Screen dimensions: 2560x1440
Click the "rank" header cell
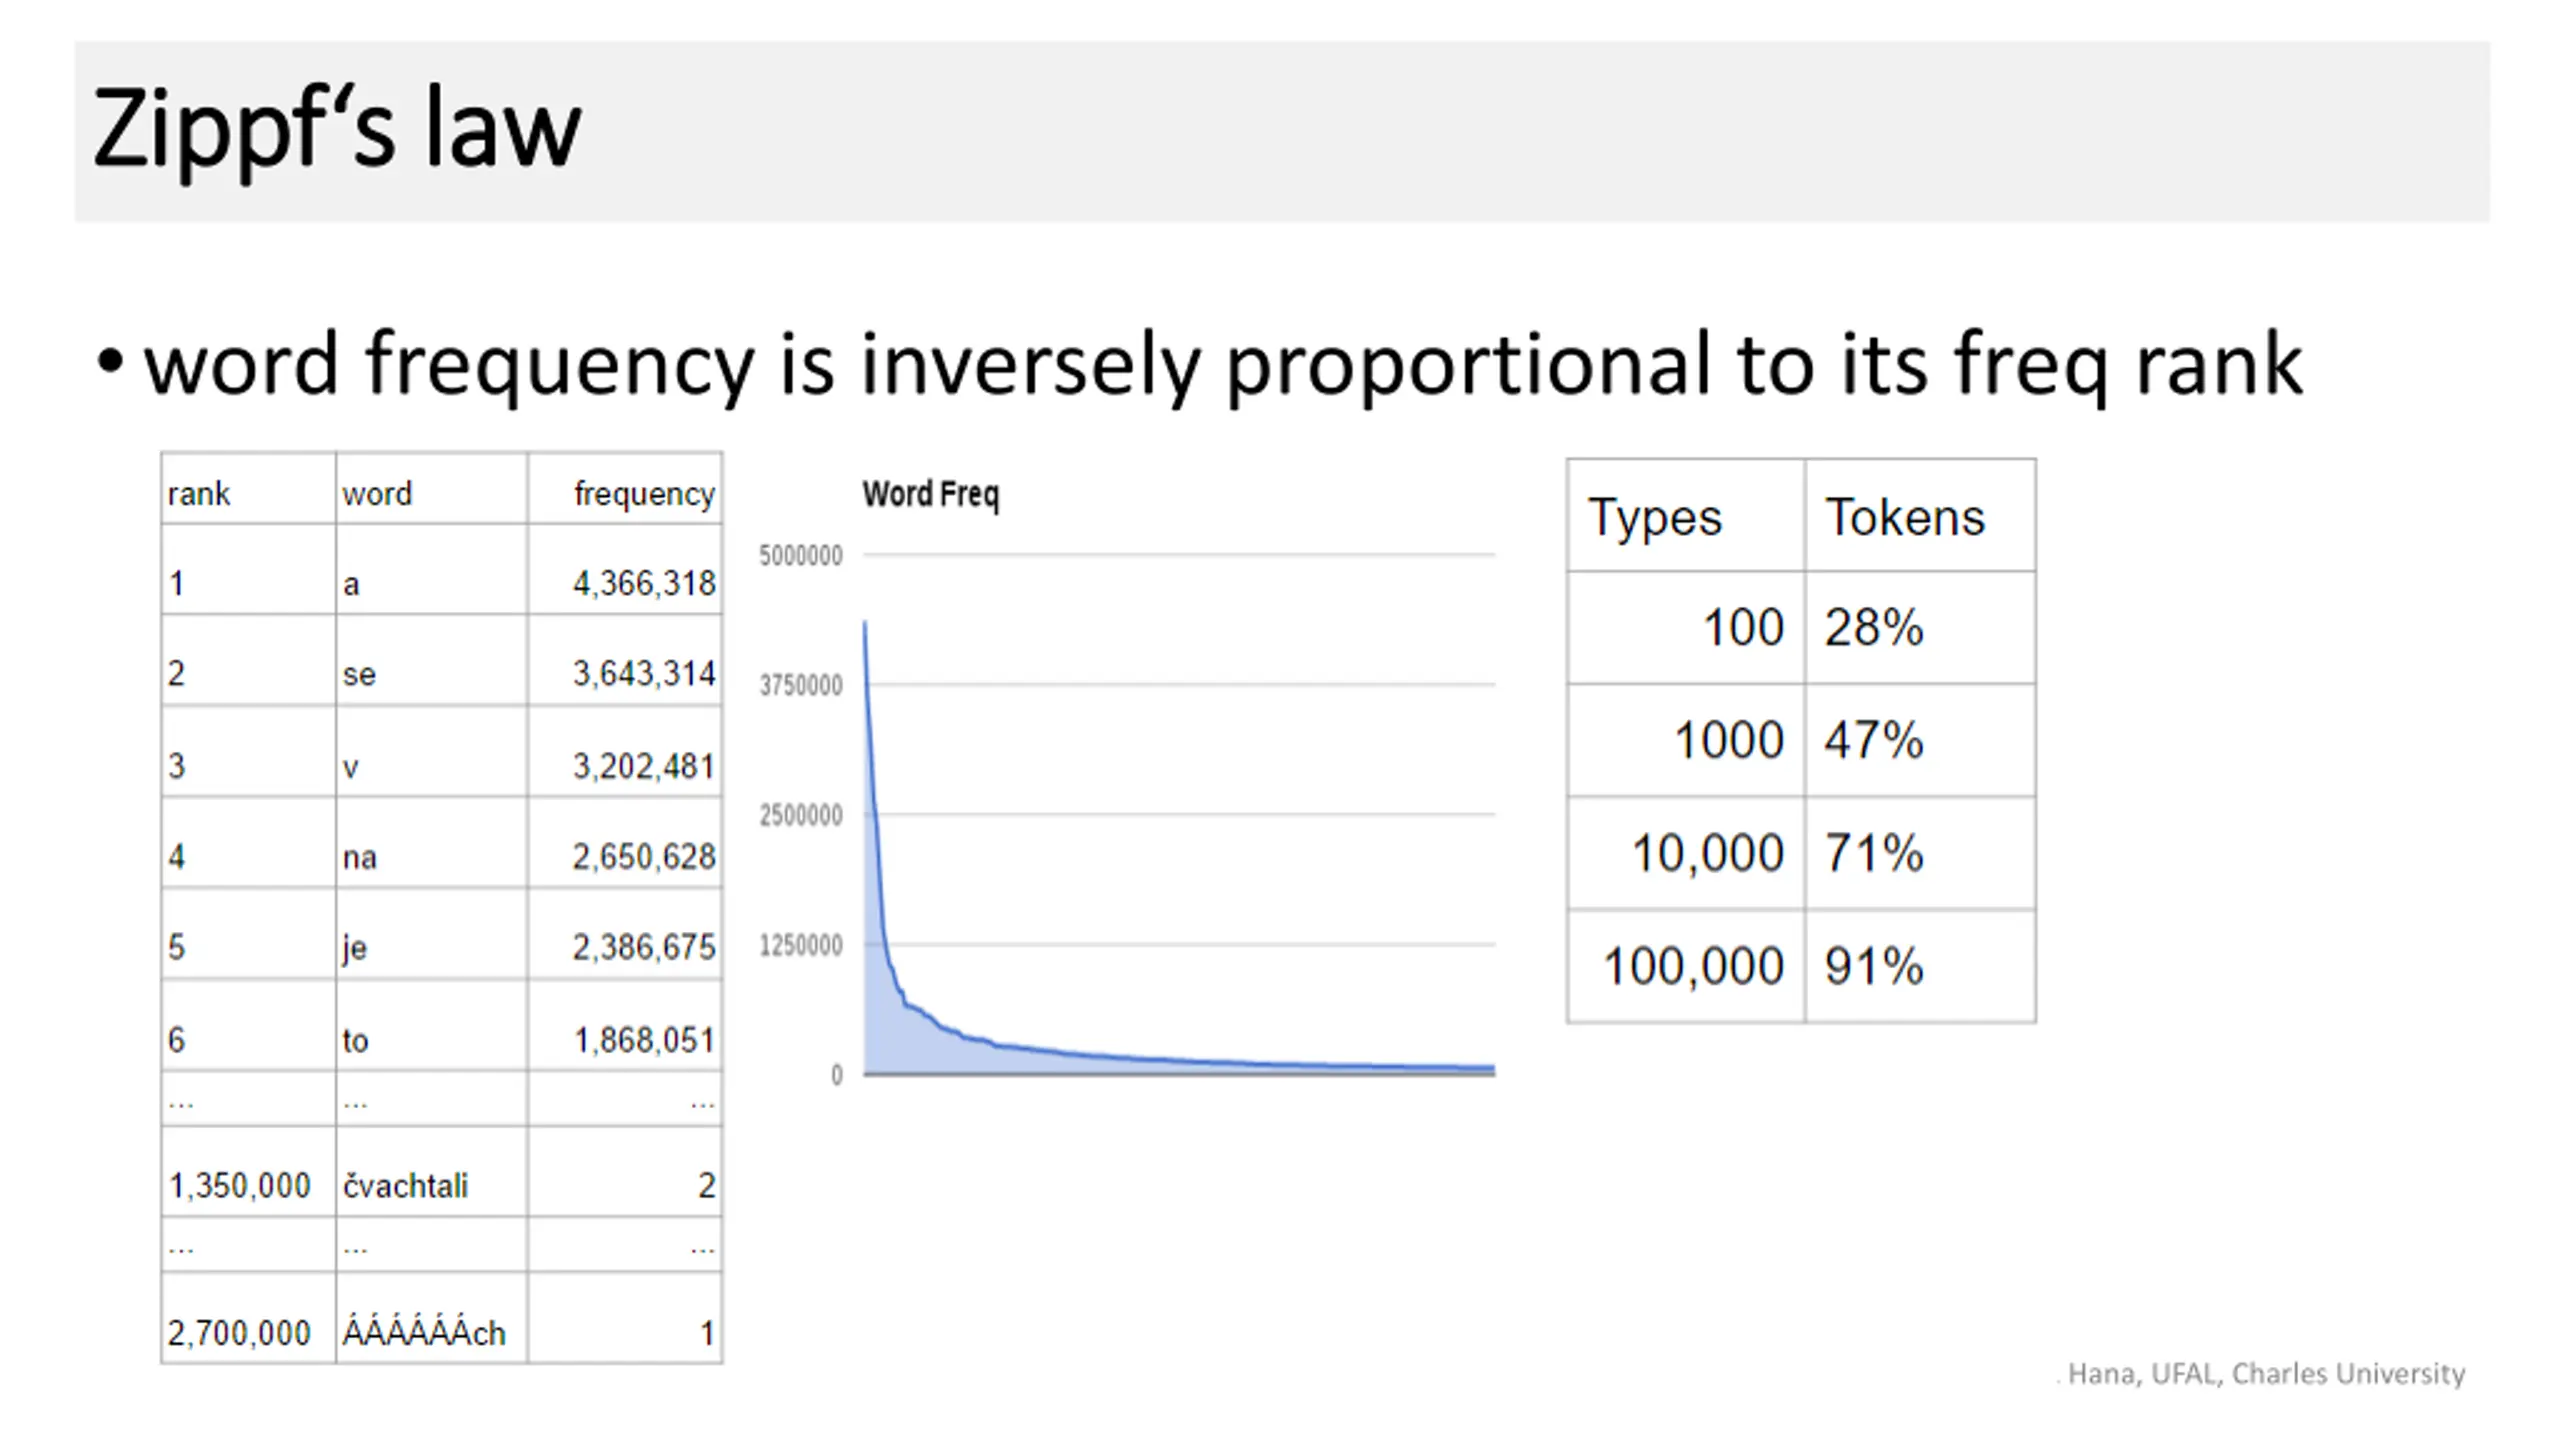tap(199, 494)
